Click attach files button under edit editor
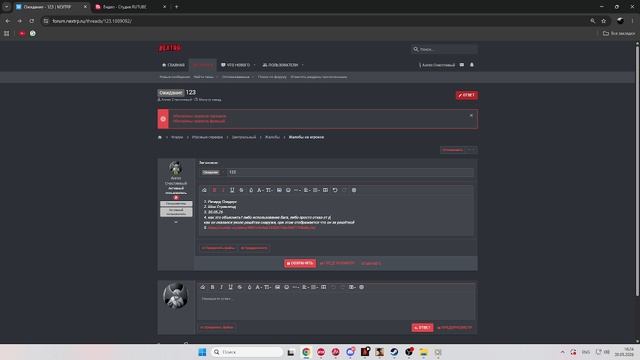Image resolution: width=640 pixels, height=360 pixels. coord(218,248)
